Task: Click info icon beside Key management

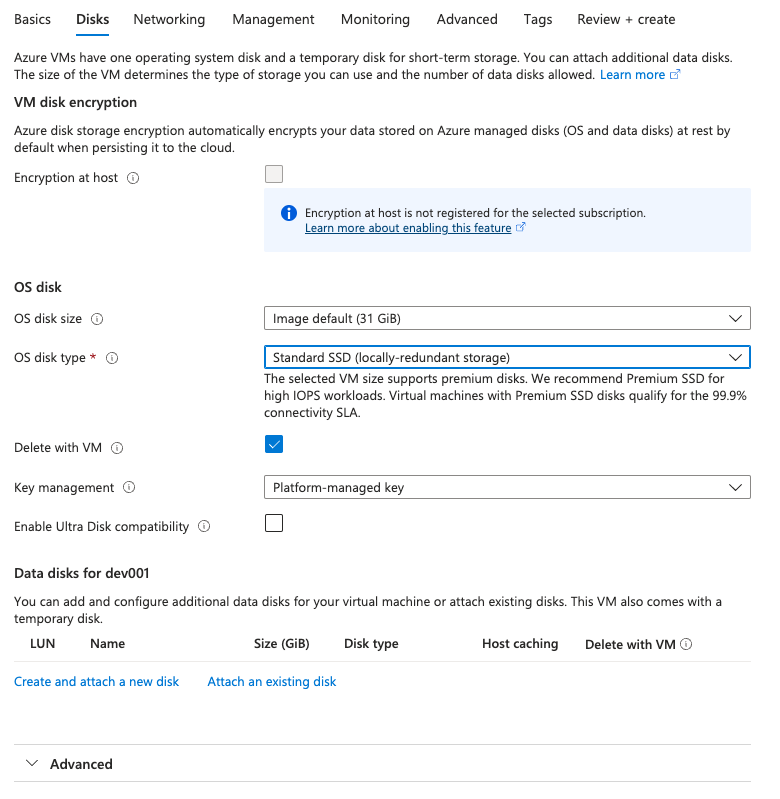Action: coord(129,487)
